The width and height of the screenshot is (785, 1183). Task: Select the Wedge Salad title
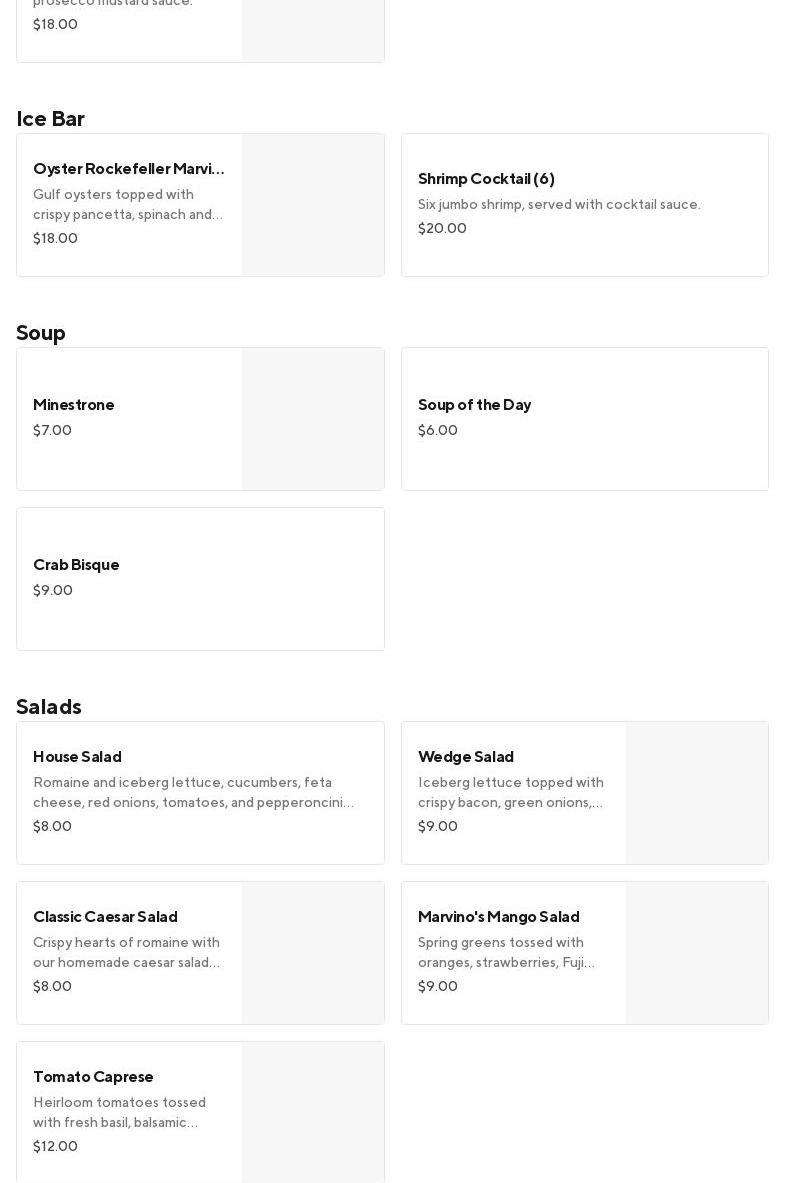(x=466, y=757)
